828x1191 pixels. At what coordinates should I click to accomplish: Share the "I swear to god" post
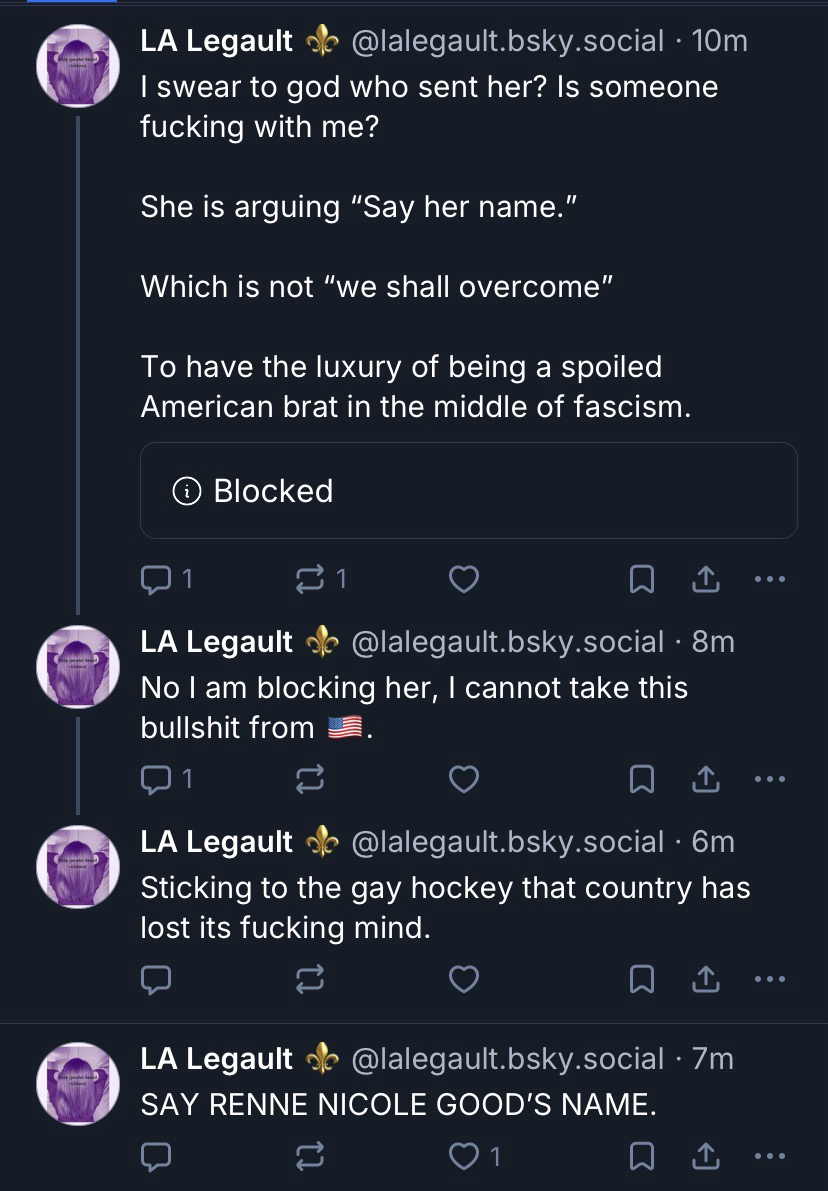pos(706,579)
